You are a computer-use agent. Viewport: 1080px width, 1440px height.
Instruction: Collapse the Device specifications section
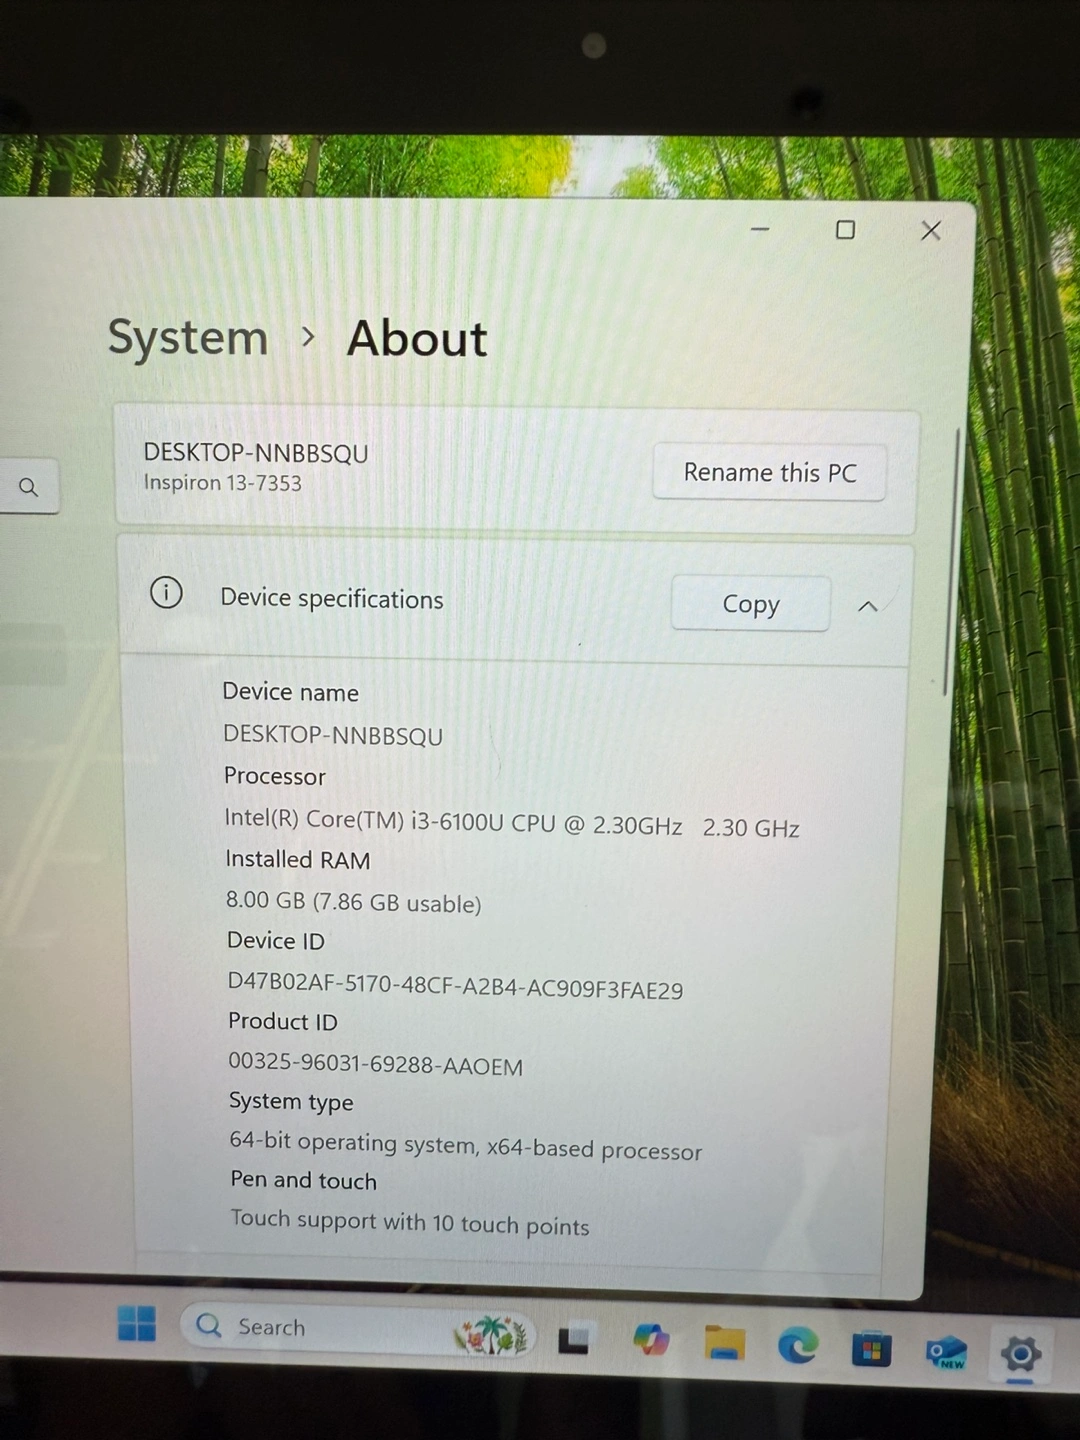coord(868,606)
